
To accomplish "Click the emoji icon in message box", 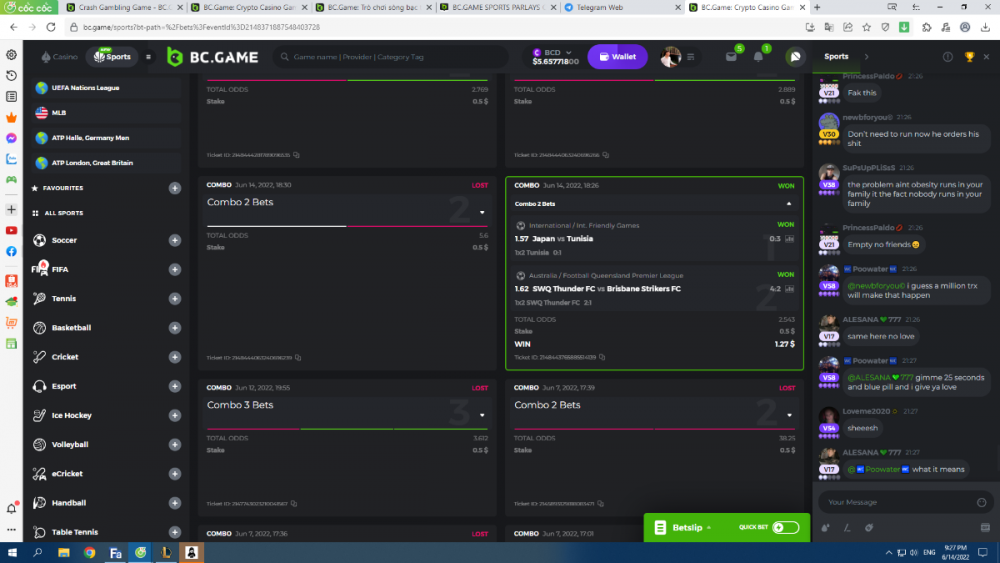I will click(x=983, y=502).
